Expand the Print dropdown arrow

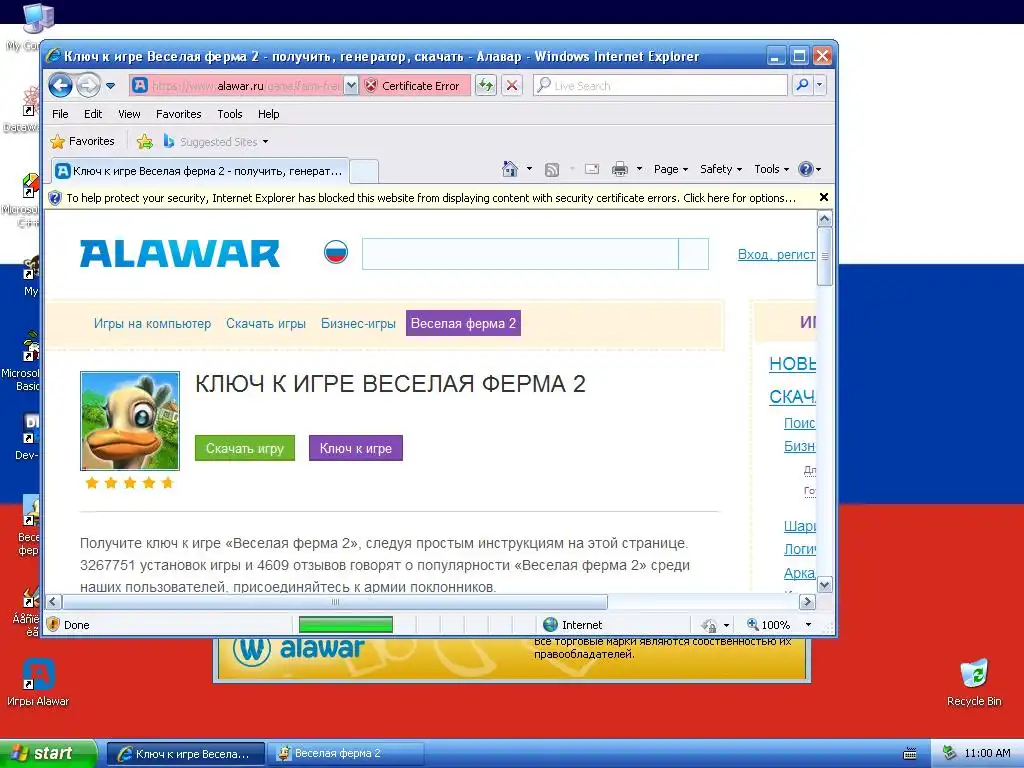(x=639, y=169)
